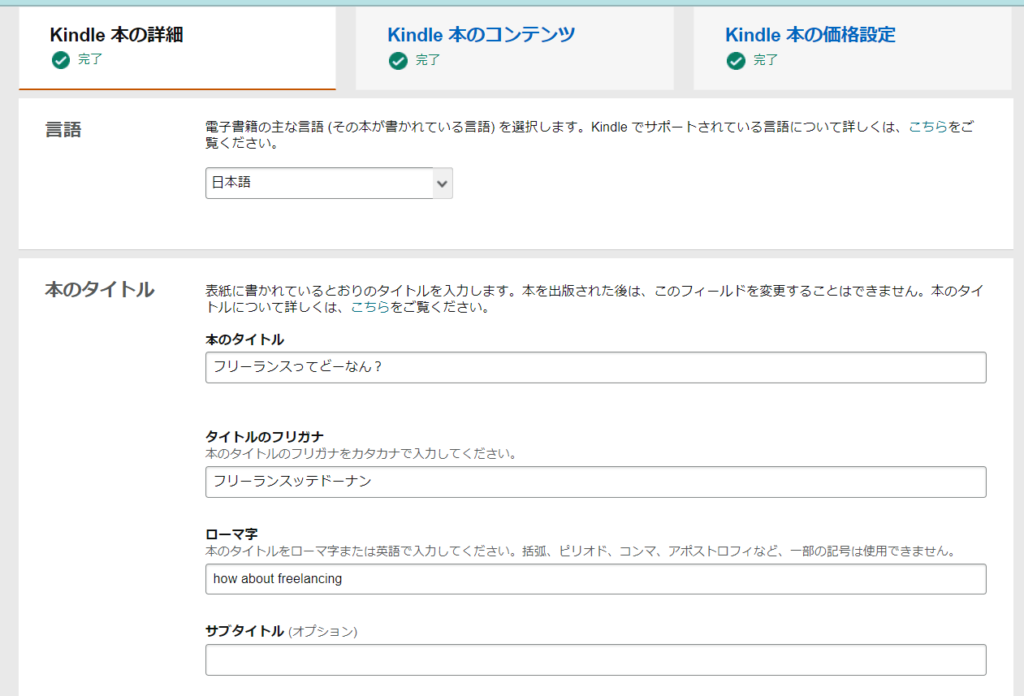Click 完了 status under Kindle 本の詳細

click(90, 59)
